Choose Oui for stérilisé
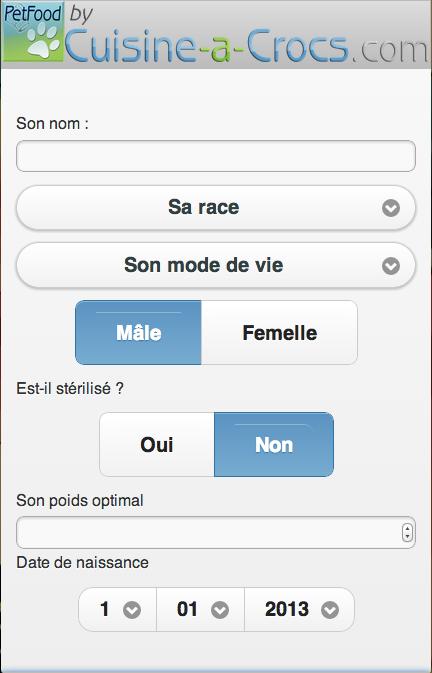This screenshot has height=673, width=432. click(x=157, y=445)
